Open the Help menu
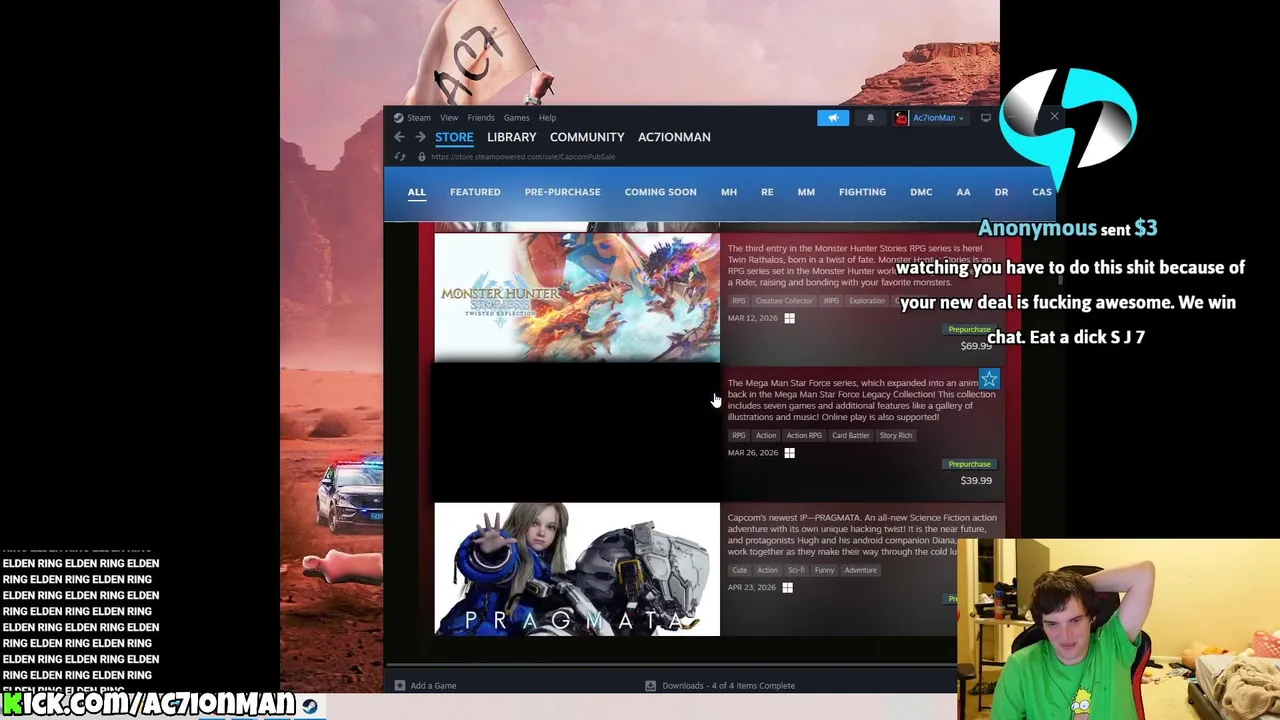Viewport: 1280px width, 720px height. click(547, 118)
